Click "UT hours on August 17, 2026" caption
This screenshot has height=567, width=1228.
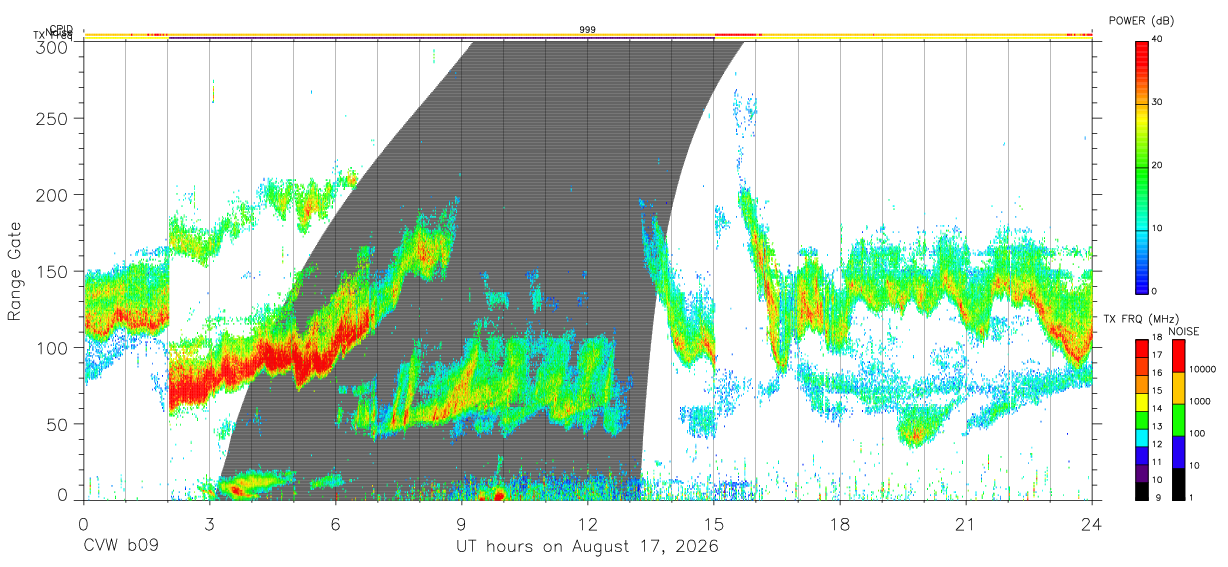pyautogui.click(x=587, y=547)
